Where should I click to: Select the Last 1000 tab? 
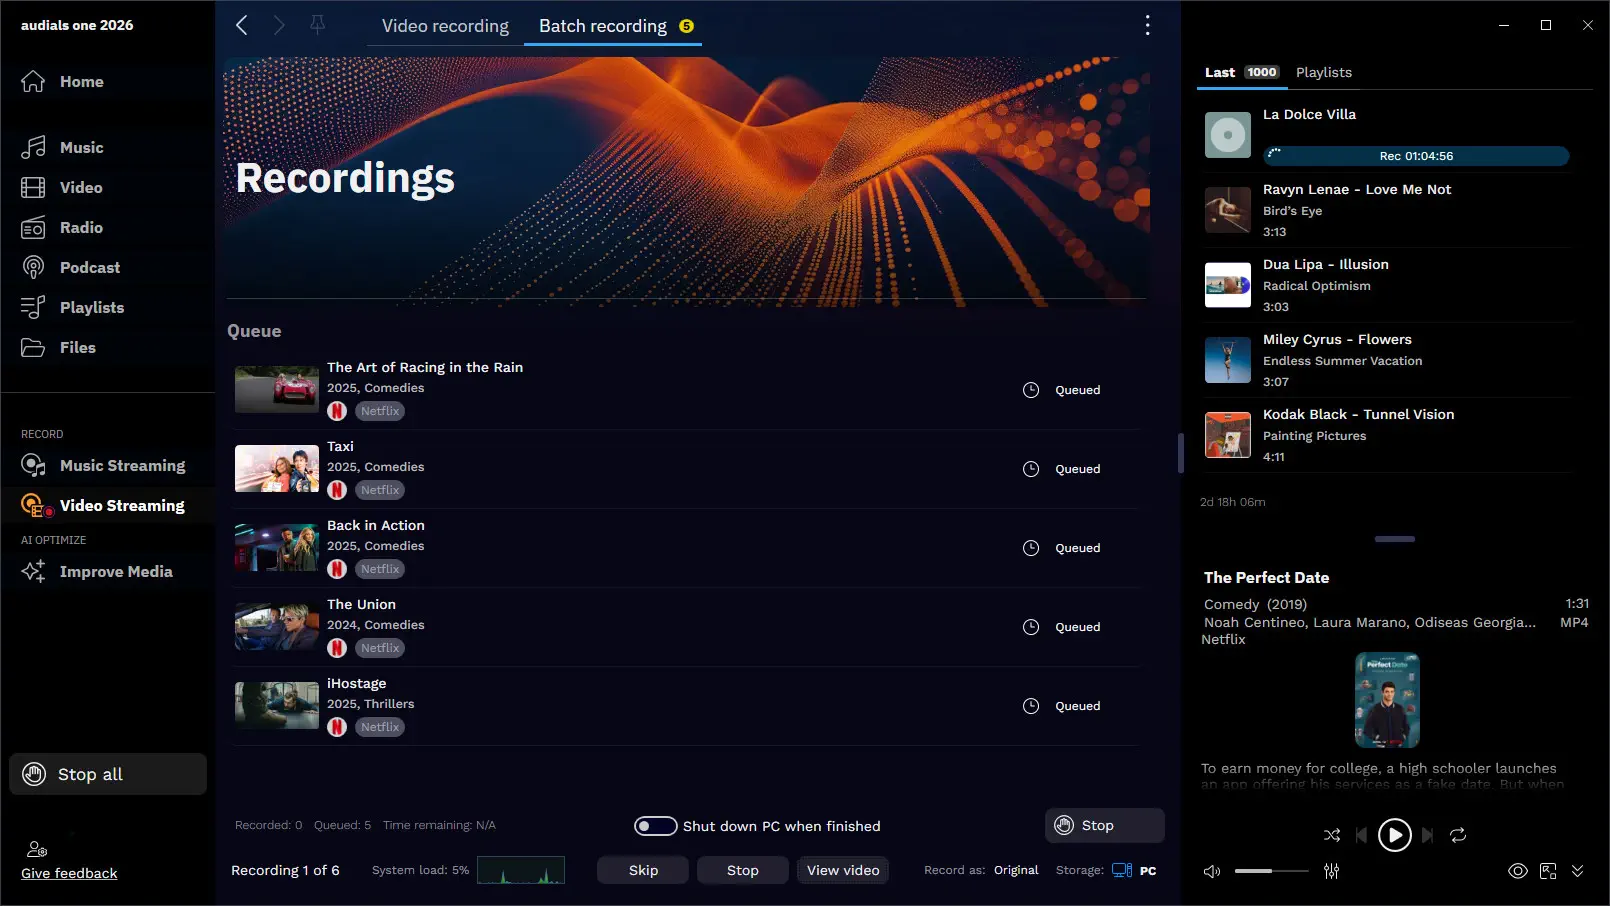[1241, 72]
